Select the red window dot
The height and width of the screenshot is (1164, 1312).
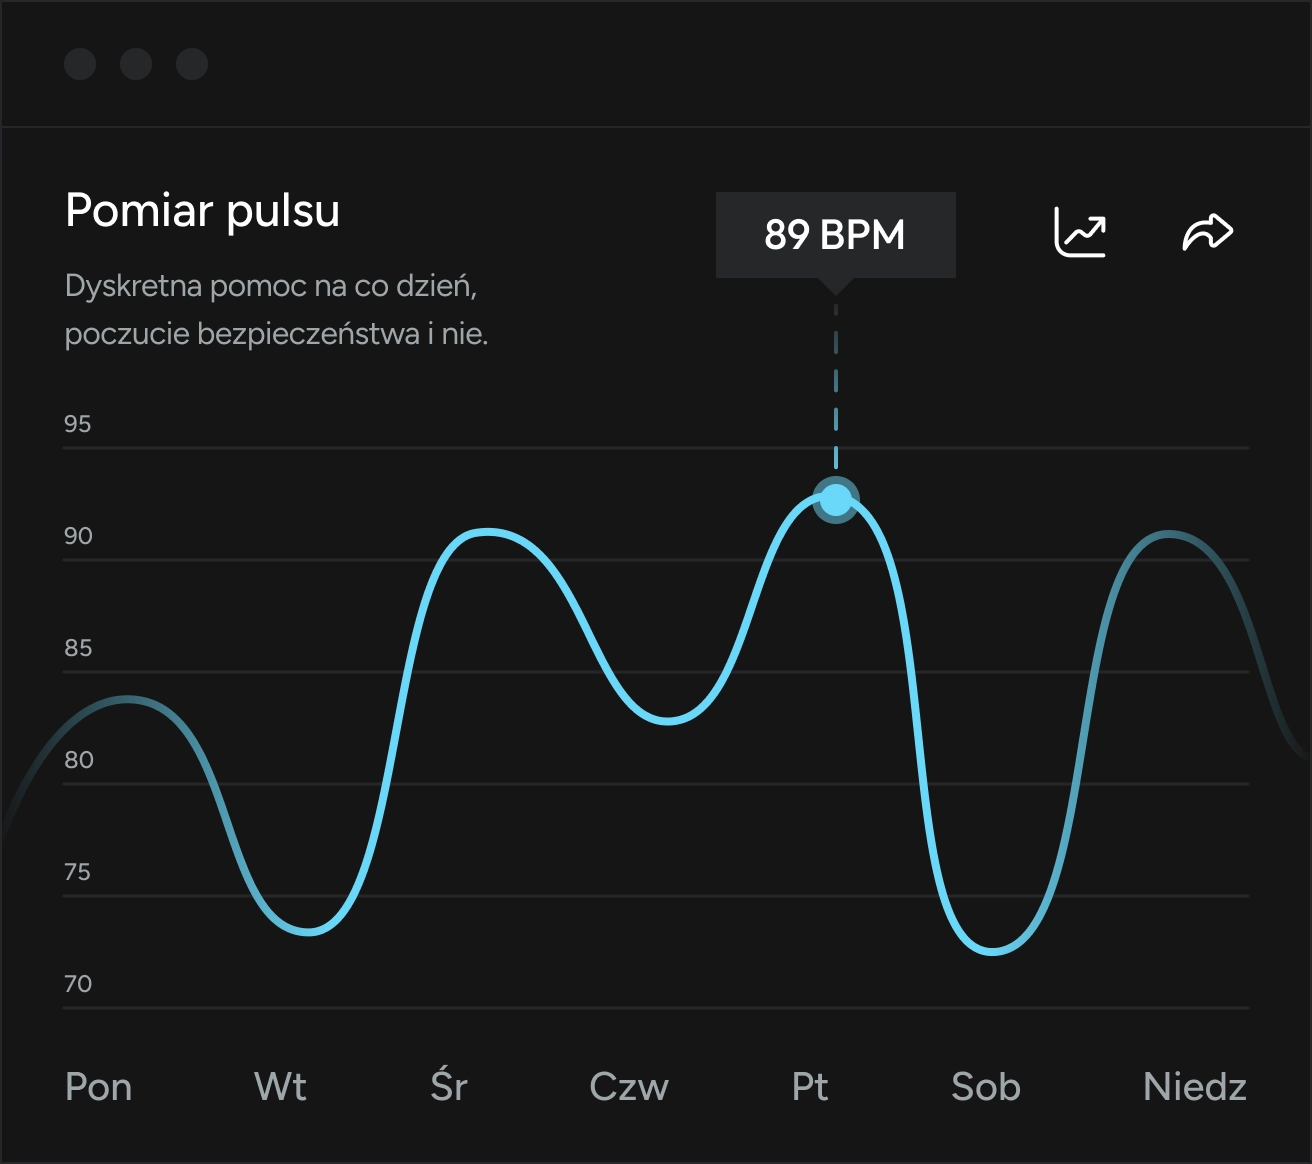(80, 64)
